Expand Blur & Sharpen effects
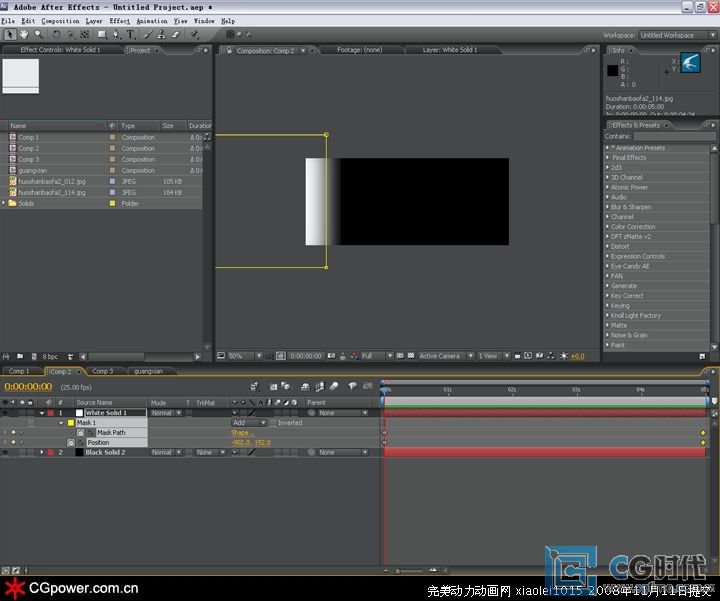Image resolution: width=720 pixels, height=601 pixels. pyautogui.click(x=607, y=207)
